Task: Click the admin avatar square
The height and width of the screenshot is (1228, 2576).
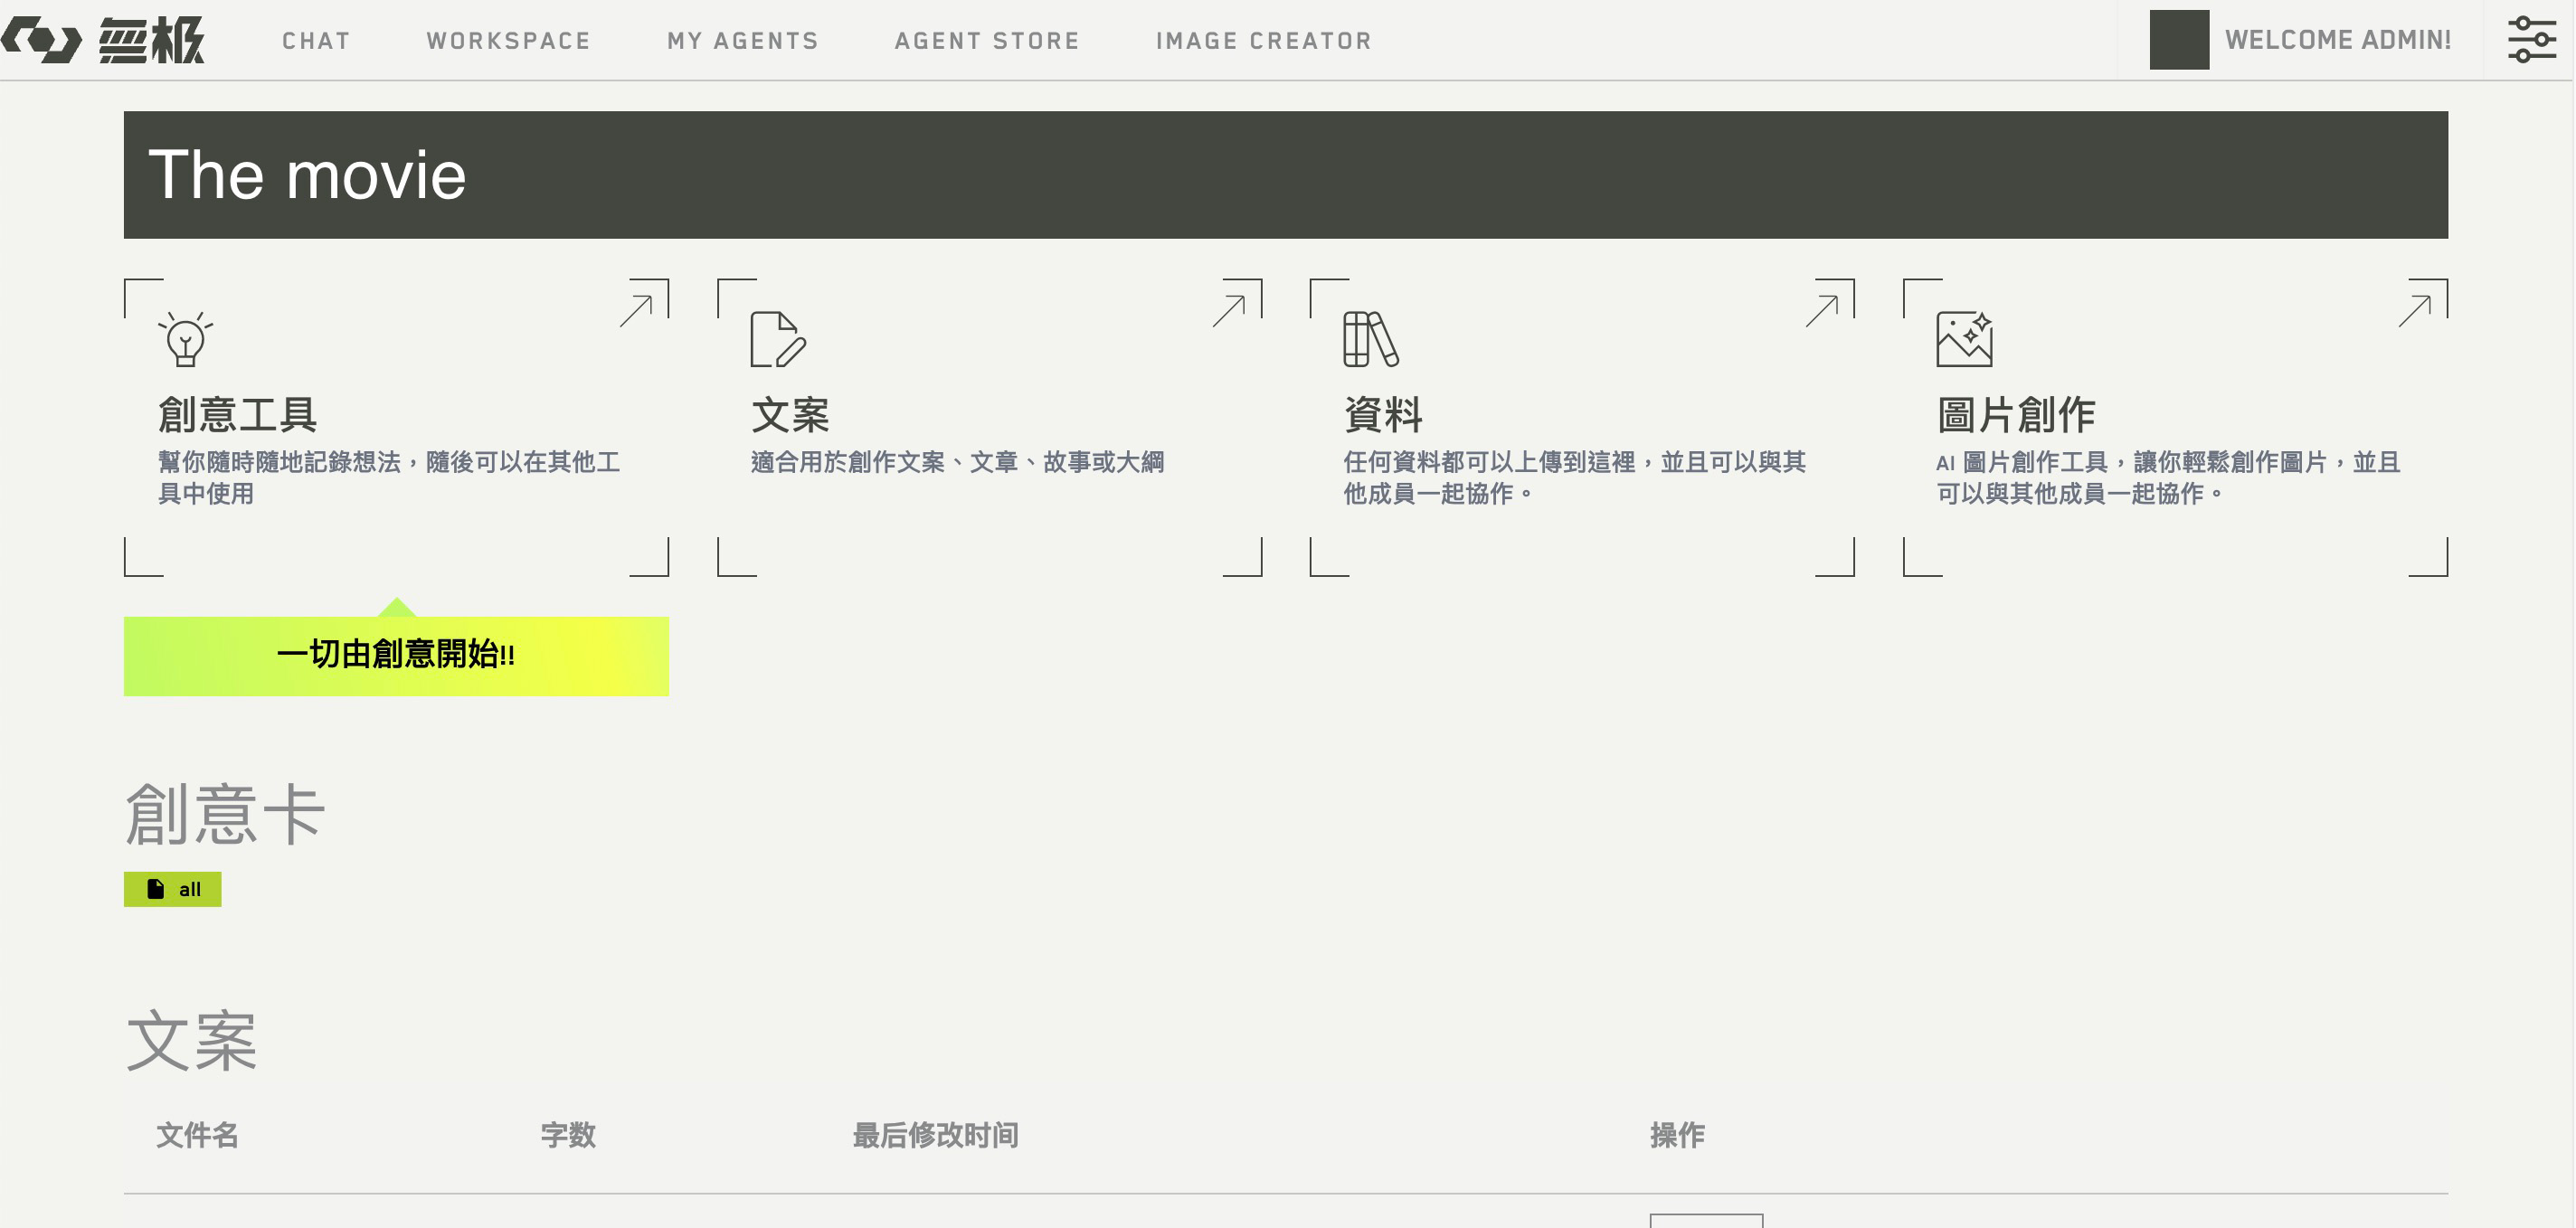Action: (x=2179, y=40)
